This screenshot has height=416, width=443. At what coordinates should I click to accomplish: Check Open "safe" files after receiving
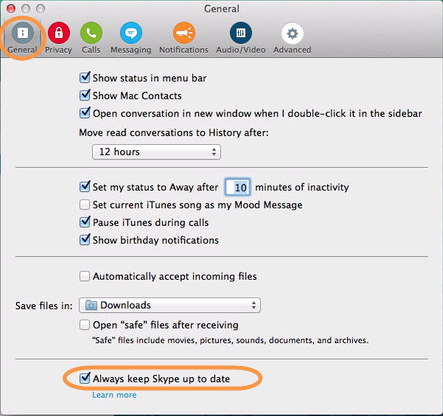[x=85, y=325]
